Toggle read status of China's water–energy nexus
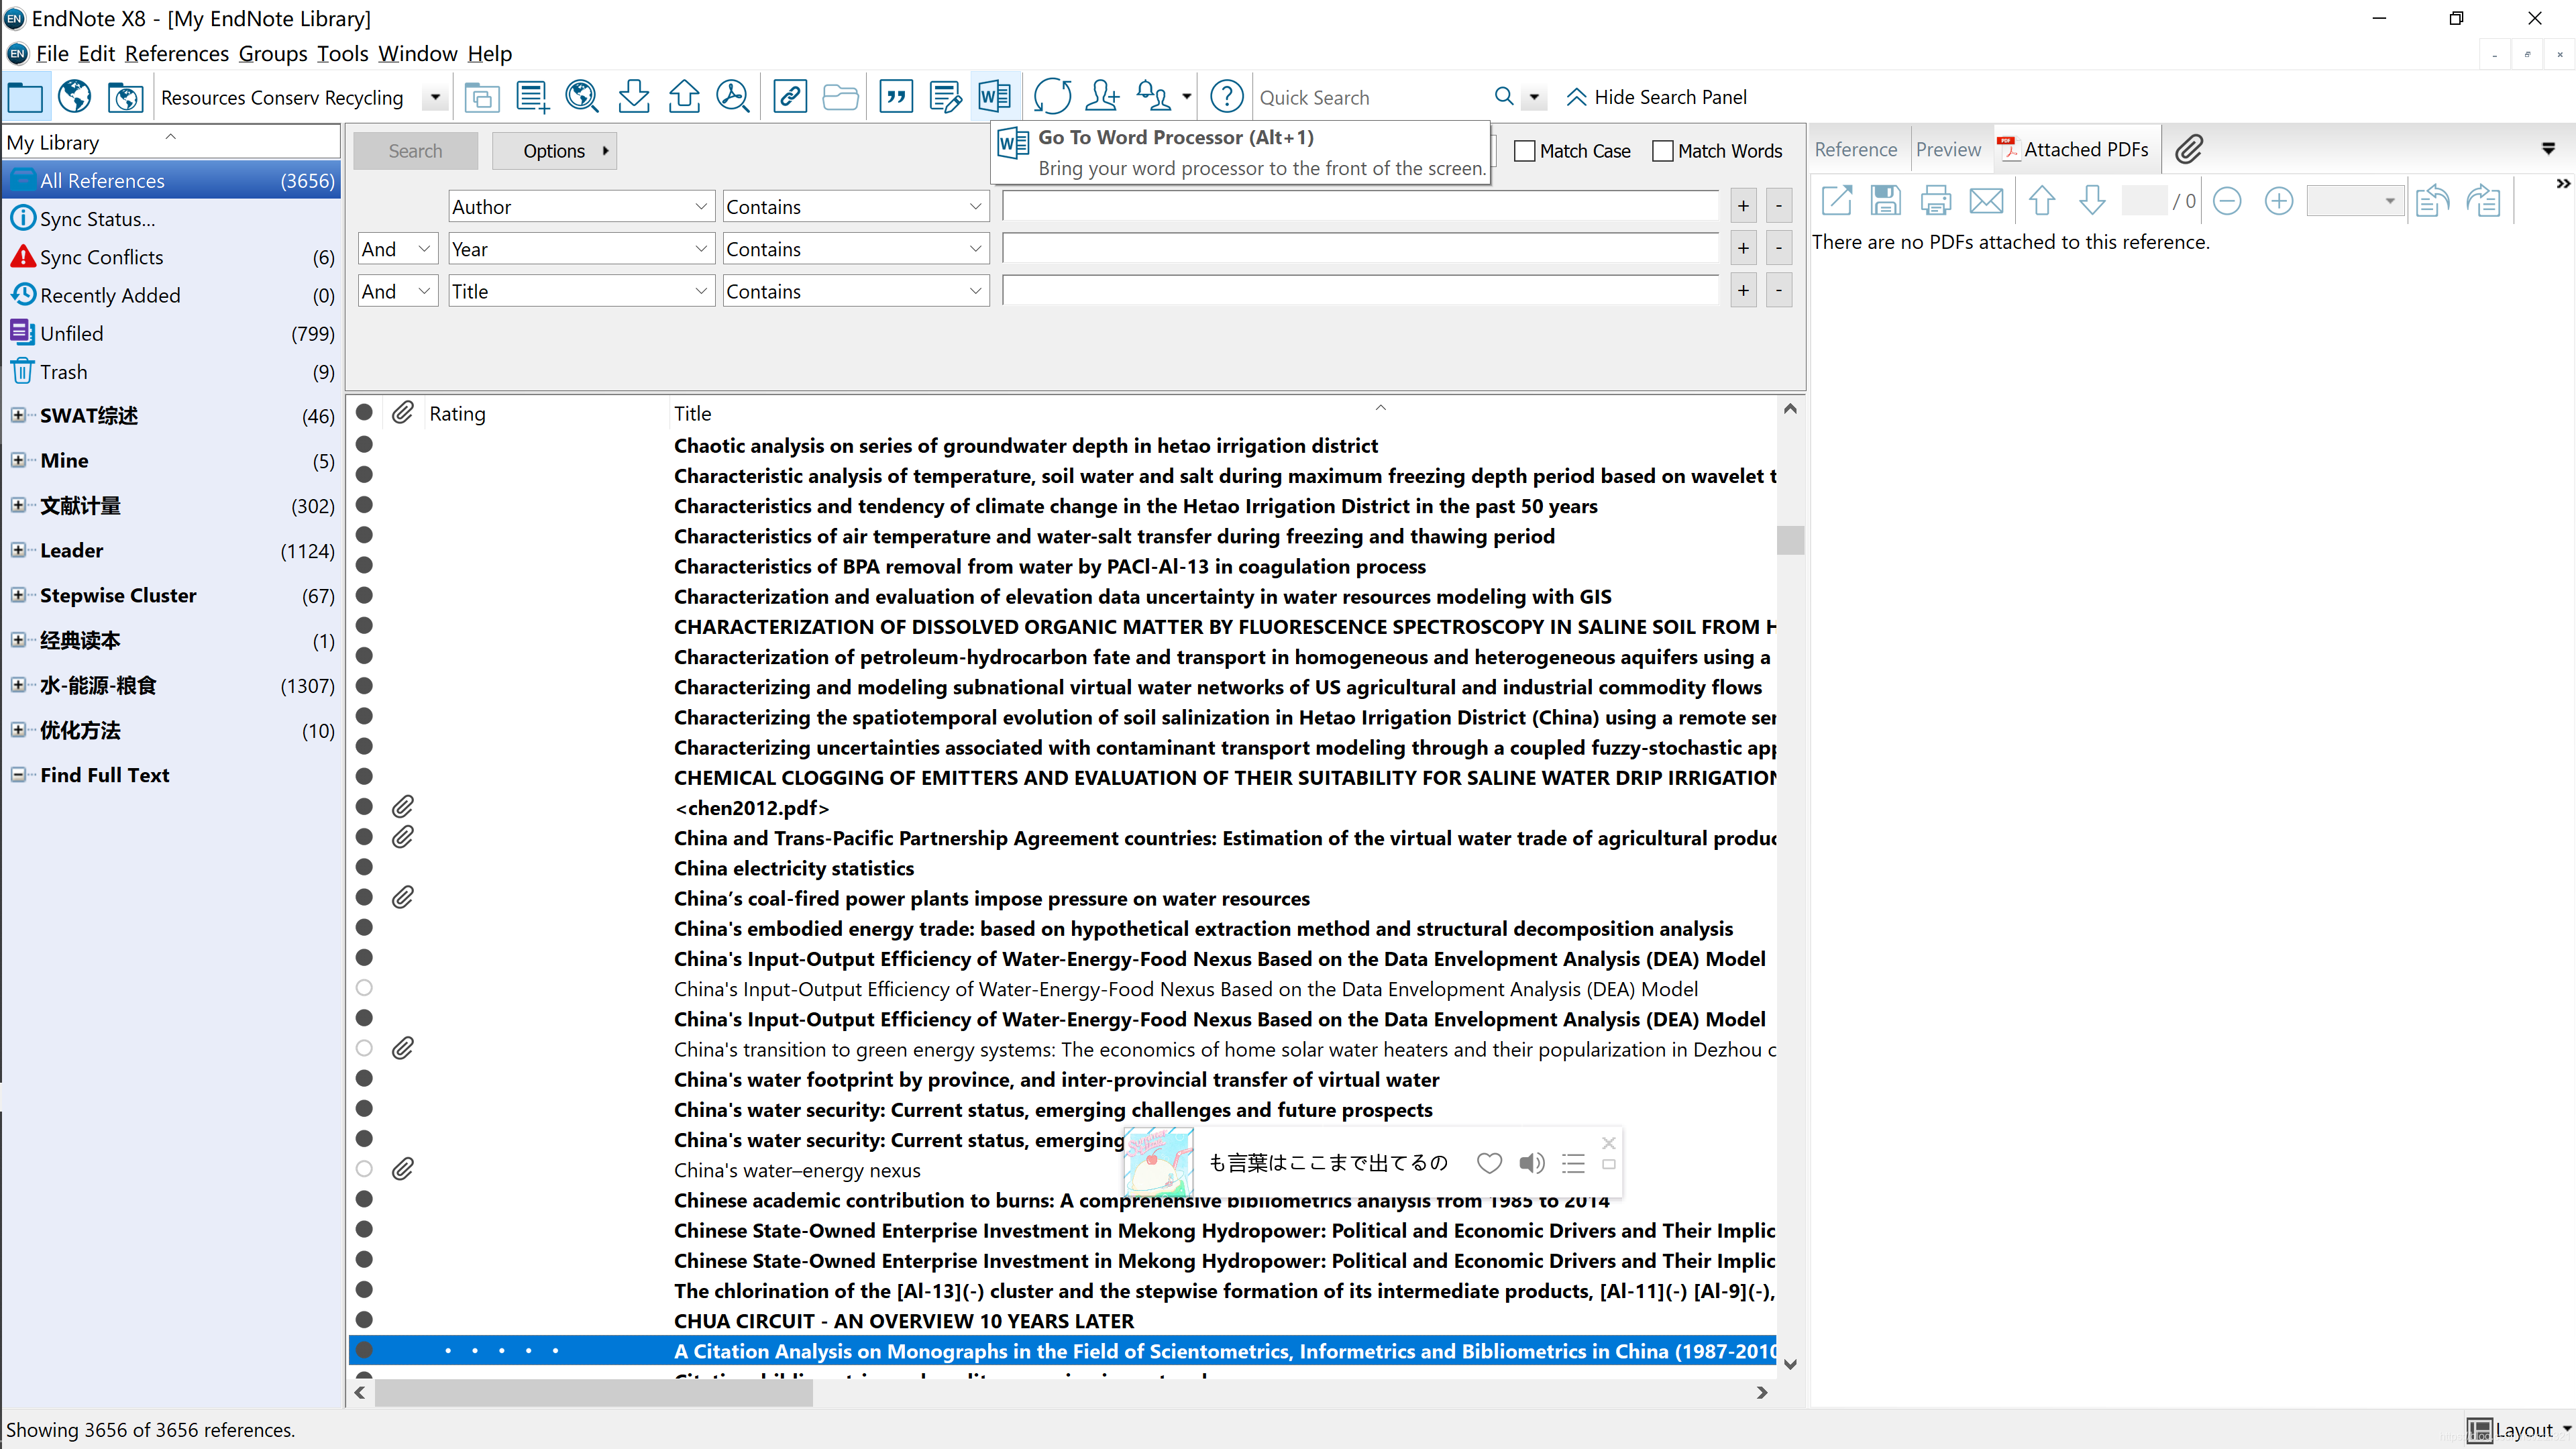The height and width of the screenshot is (1449, 2576). 364,1169
